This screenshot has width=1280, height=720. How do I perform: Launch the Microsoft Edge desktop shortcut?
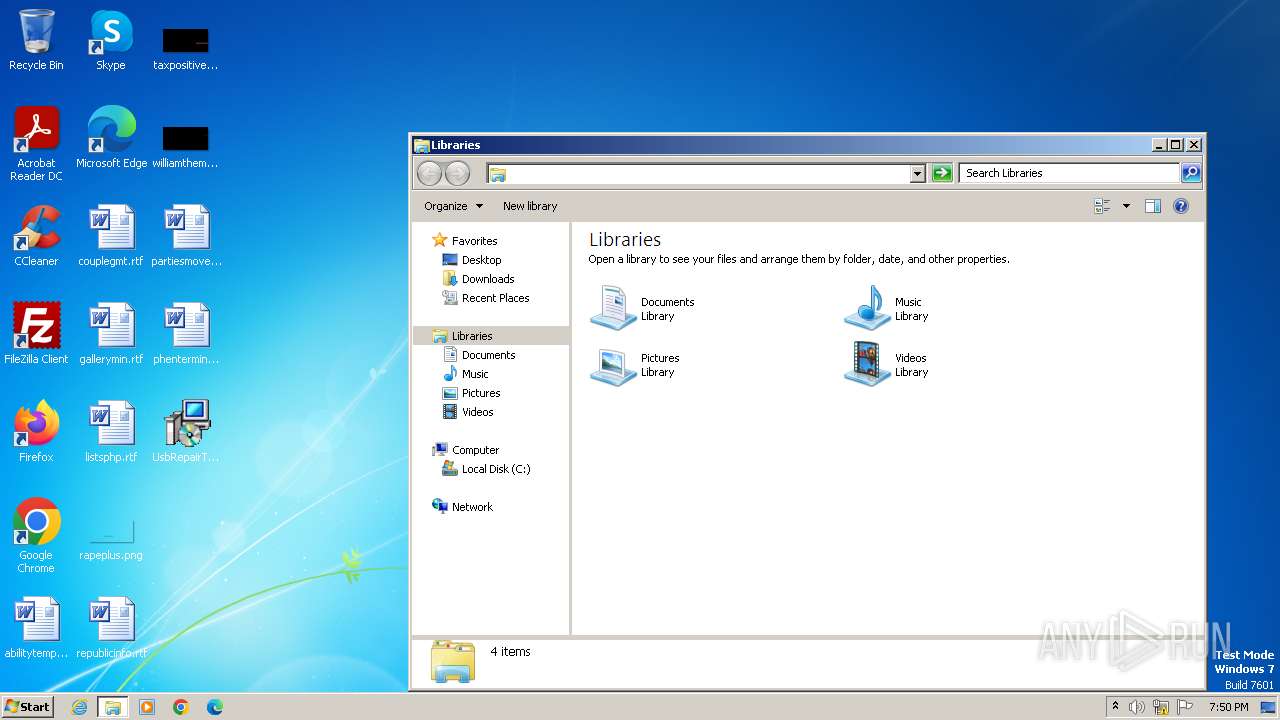click(x=111, y=138)
